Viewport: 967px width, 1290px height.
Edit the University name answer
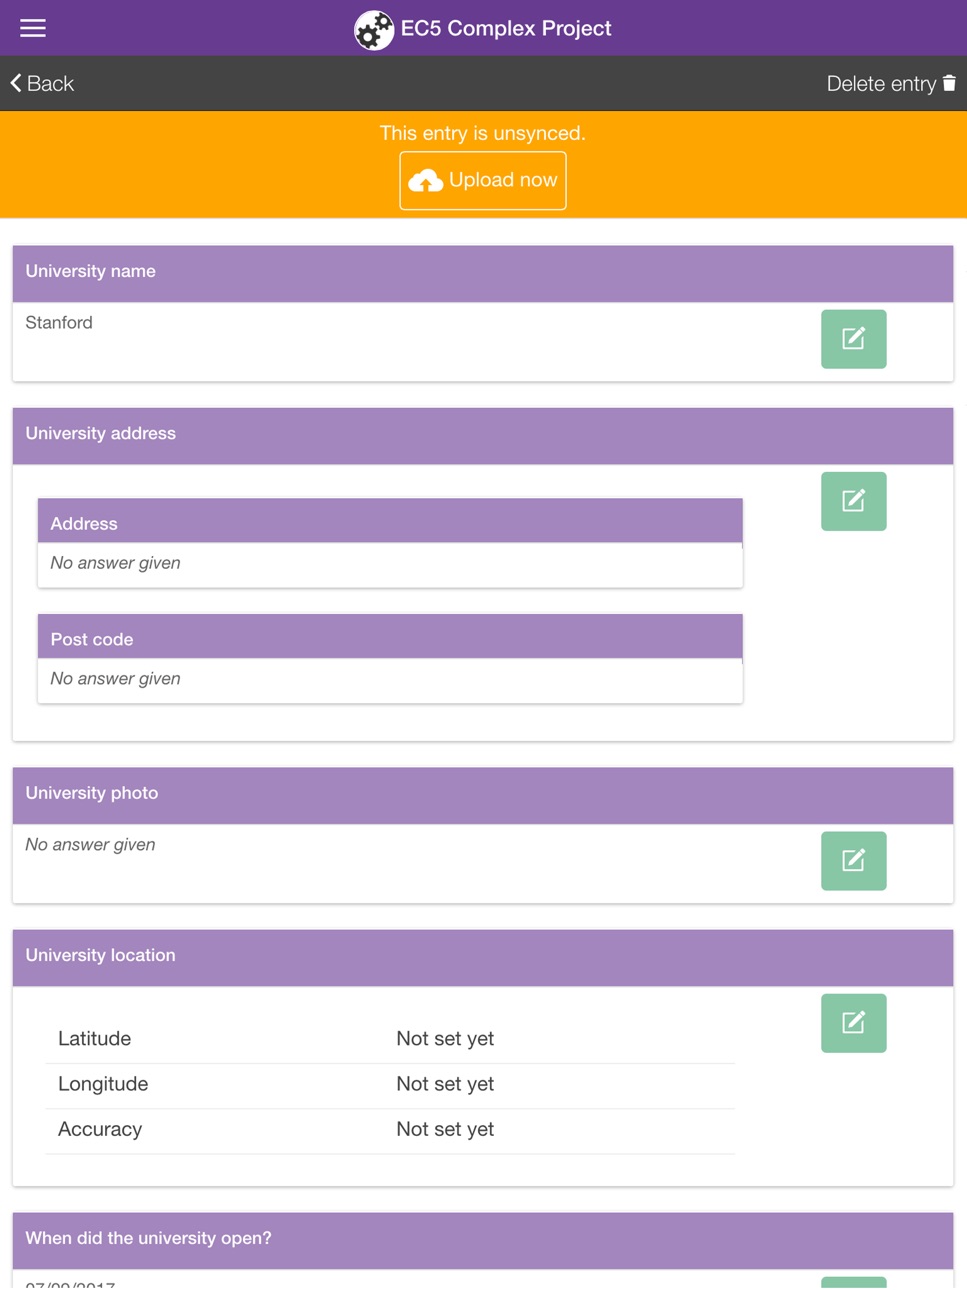(x=853, y=339)
